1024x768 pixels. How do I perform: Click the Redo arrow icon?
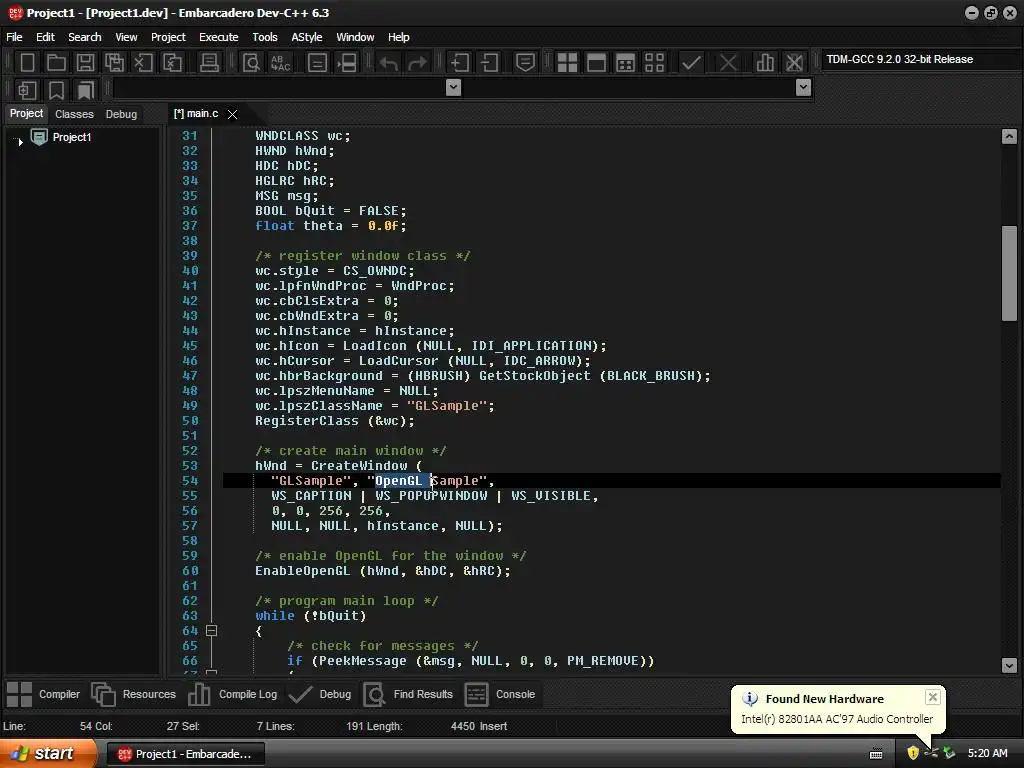tap(417, 63)
